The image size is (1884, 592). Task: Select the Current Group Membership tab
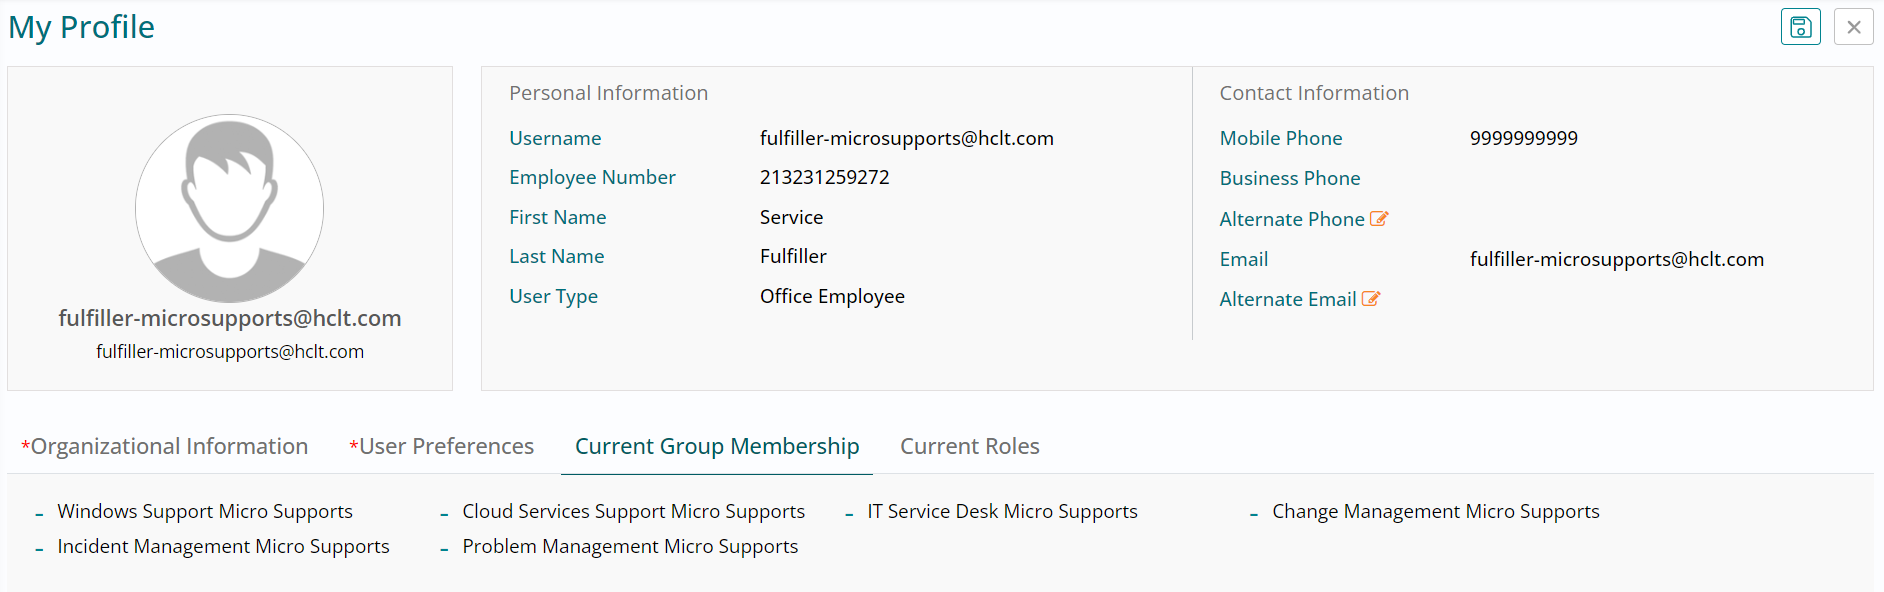(x=717, y=446)
